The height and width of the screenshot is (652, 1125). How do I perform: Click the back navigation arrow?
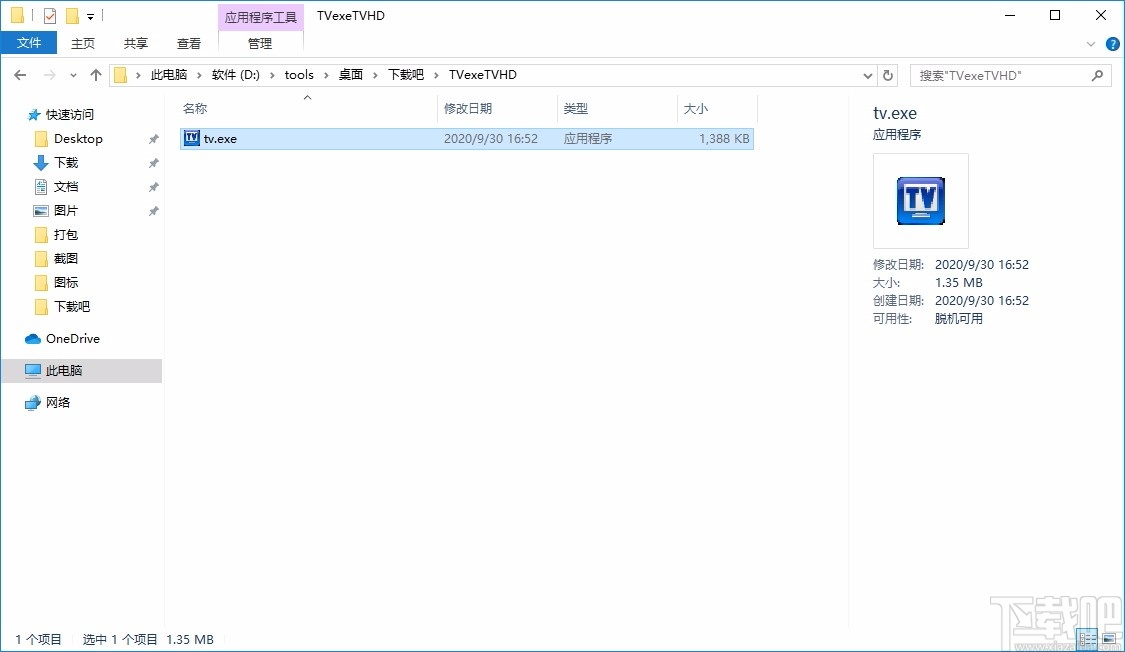20,74
